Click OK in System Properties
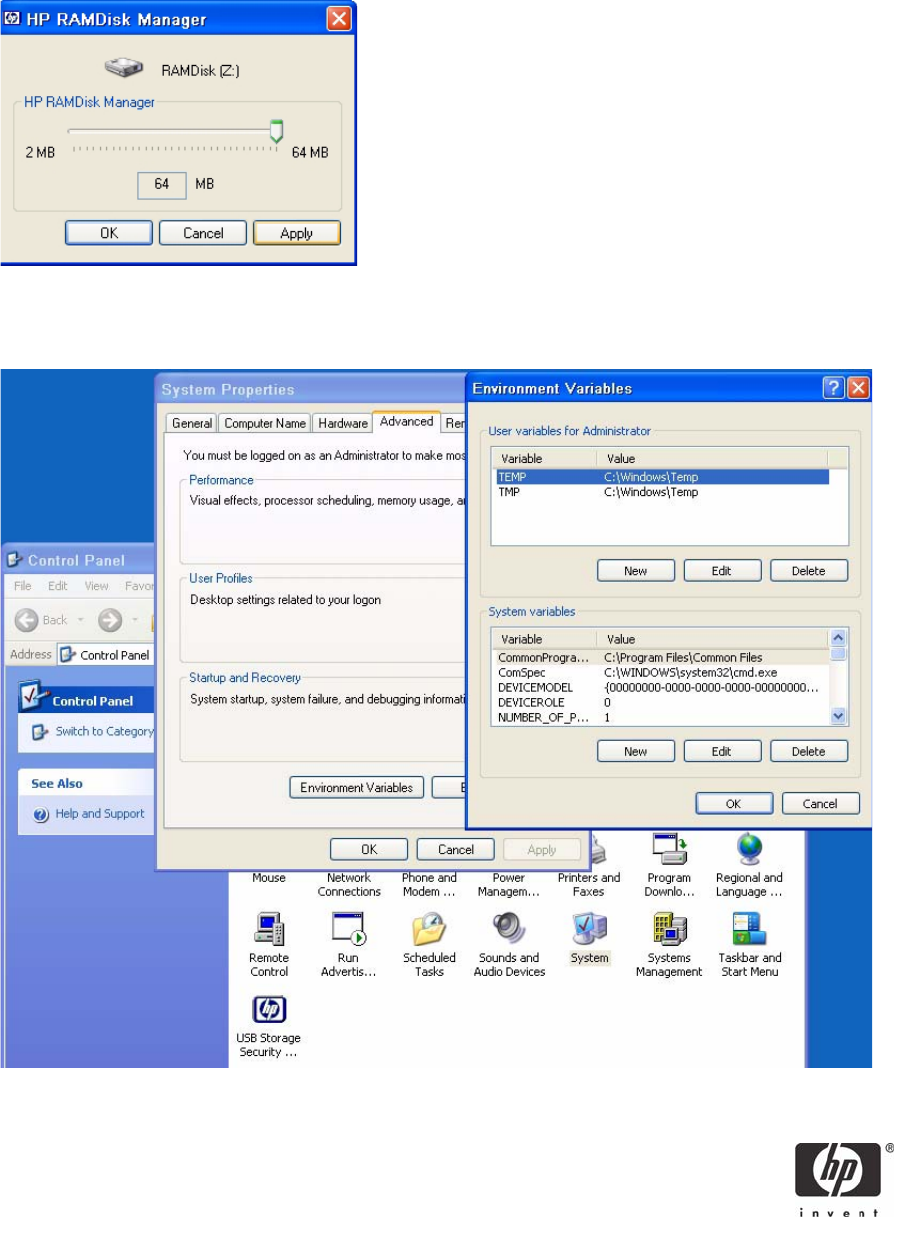The height and width of the screenshot is (1233, 897). pos(369,849)
